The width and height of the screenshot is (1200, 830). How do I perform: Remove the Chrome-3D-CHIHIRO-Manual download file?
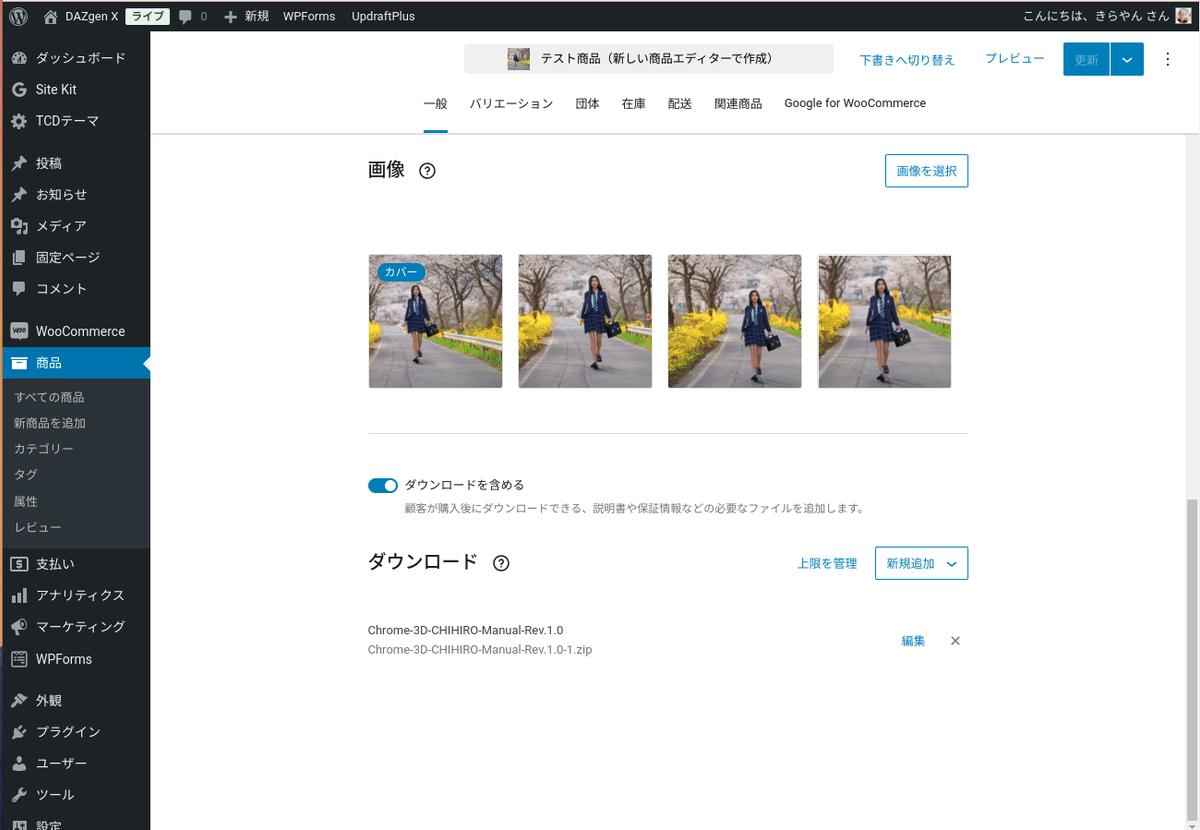click(x=955, y=641)
